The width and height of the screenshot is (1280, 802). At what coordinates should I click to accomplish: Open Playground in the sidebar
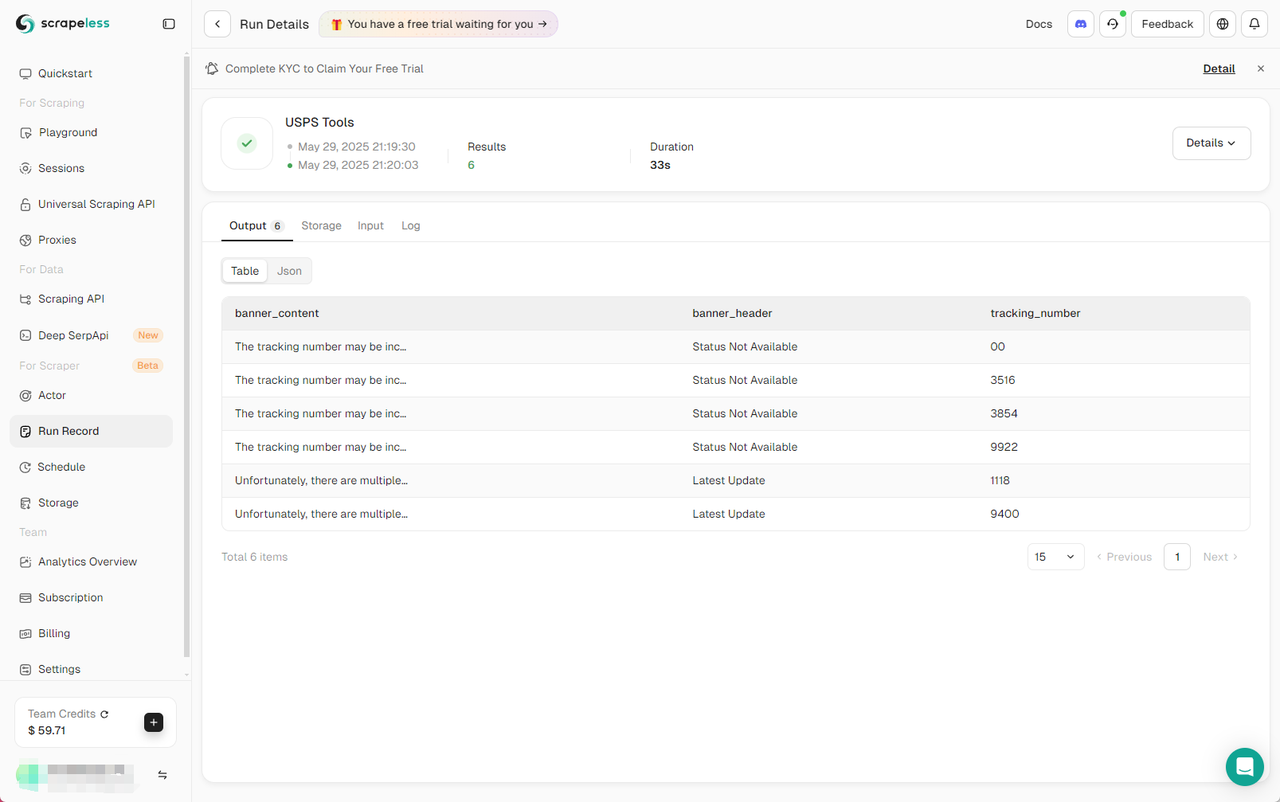(91, 133)
